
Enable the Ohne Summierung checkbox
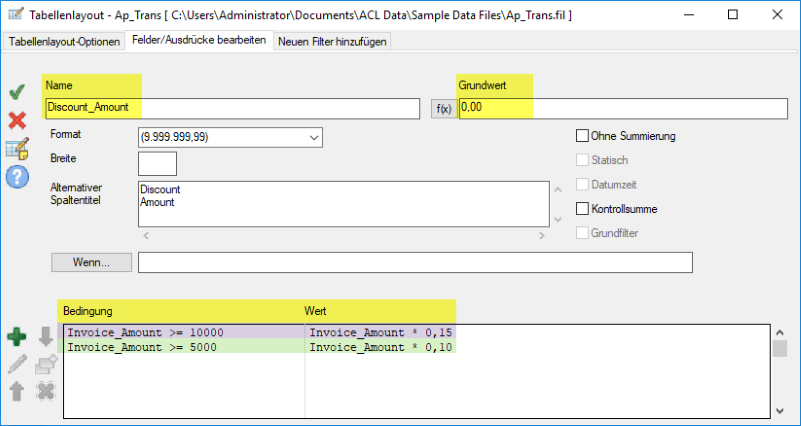(582, 136)
